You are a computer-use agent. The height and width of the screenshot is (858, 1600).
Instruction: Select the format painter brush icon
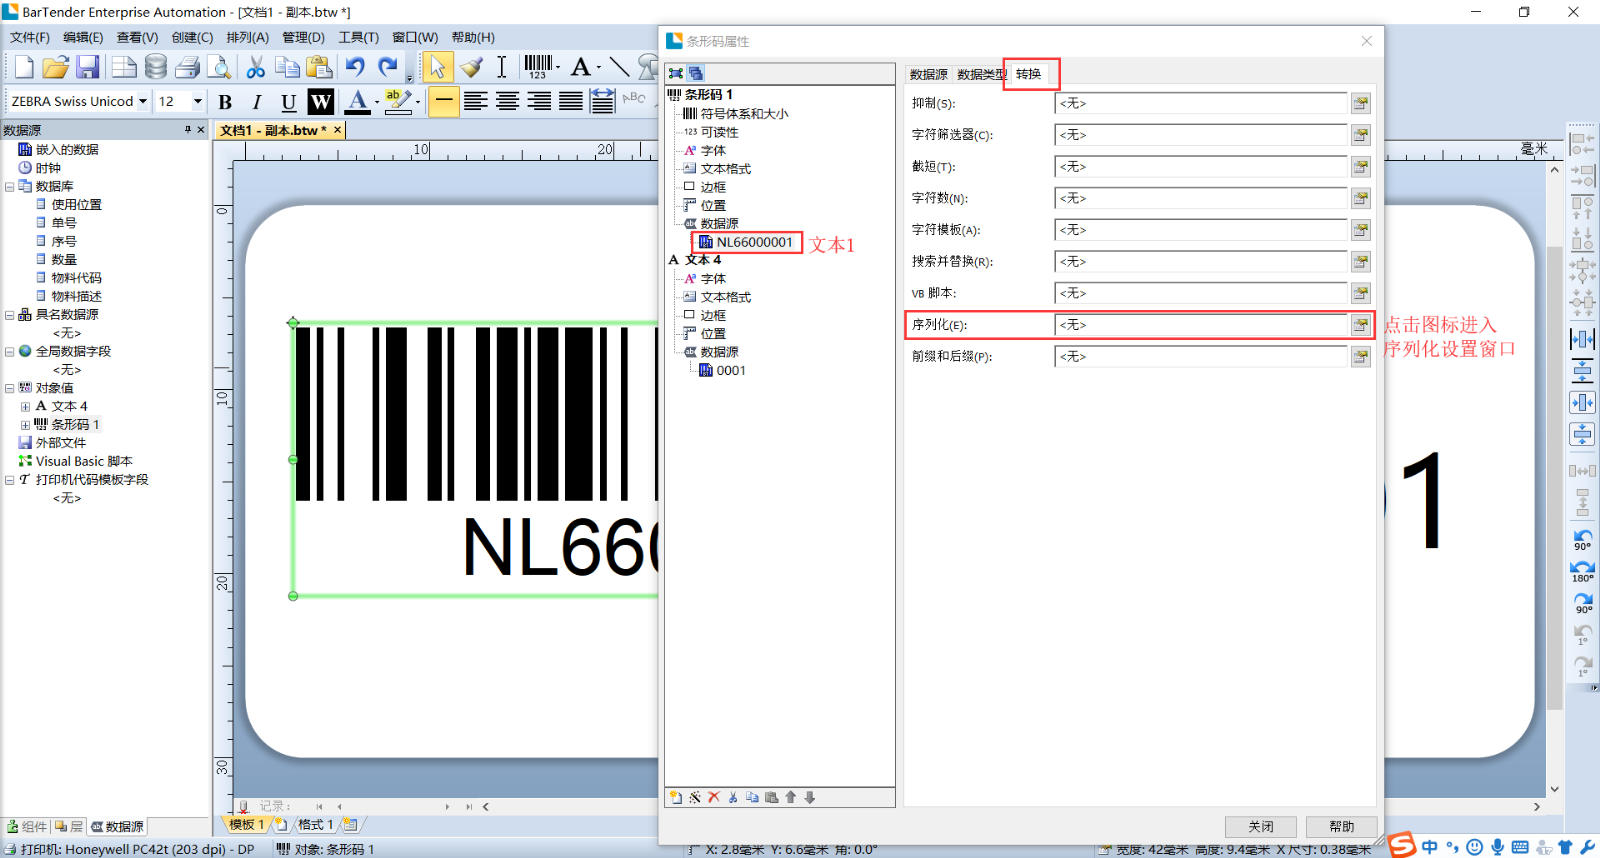pos(471,67)
